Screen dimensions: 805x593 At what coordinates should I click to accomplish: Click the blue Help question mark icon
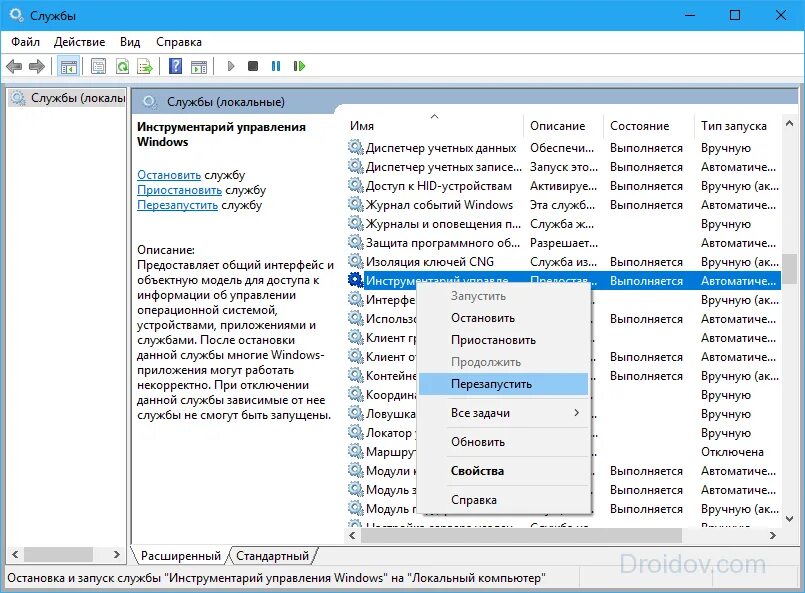point(176,66)
